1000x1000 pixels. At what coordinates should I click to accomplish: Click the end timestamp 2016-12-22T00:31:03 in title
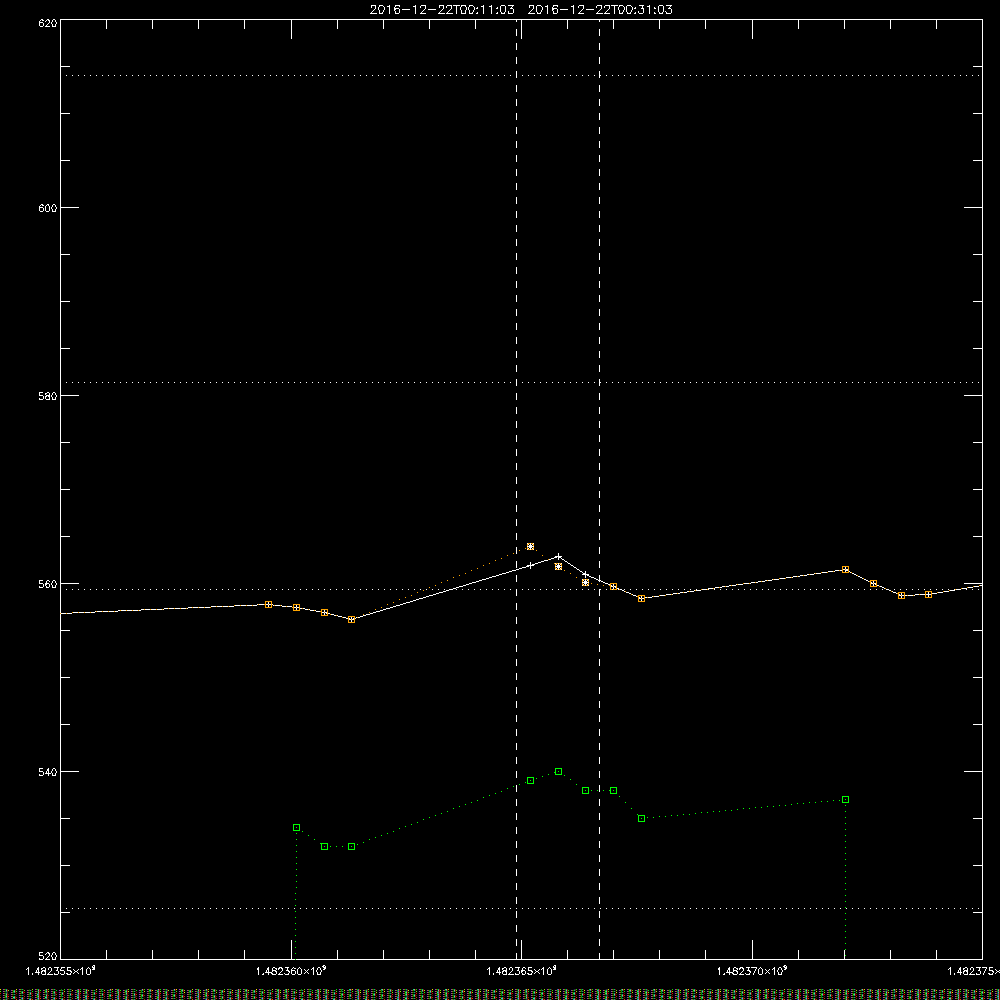pos(600,10)
